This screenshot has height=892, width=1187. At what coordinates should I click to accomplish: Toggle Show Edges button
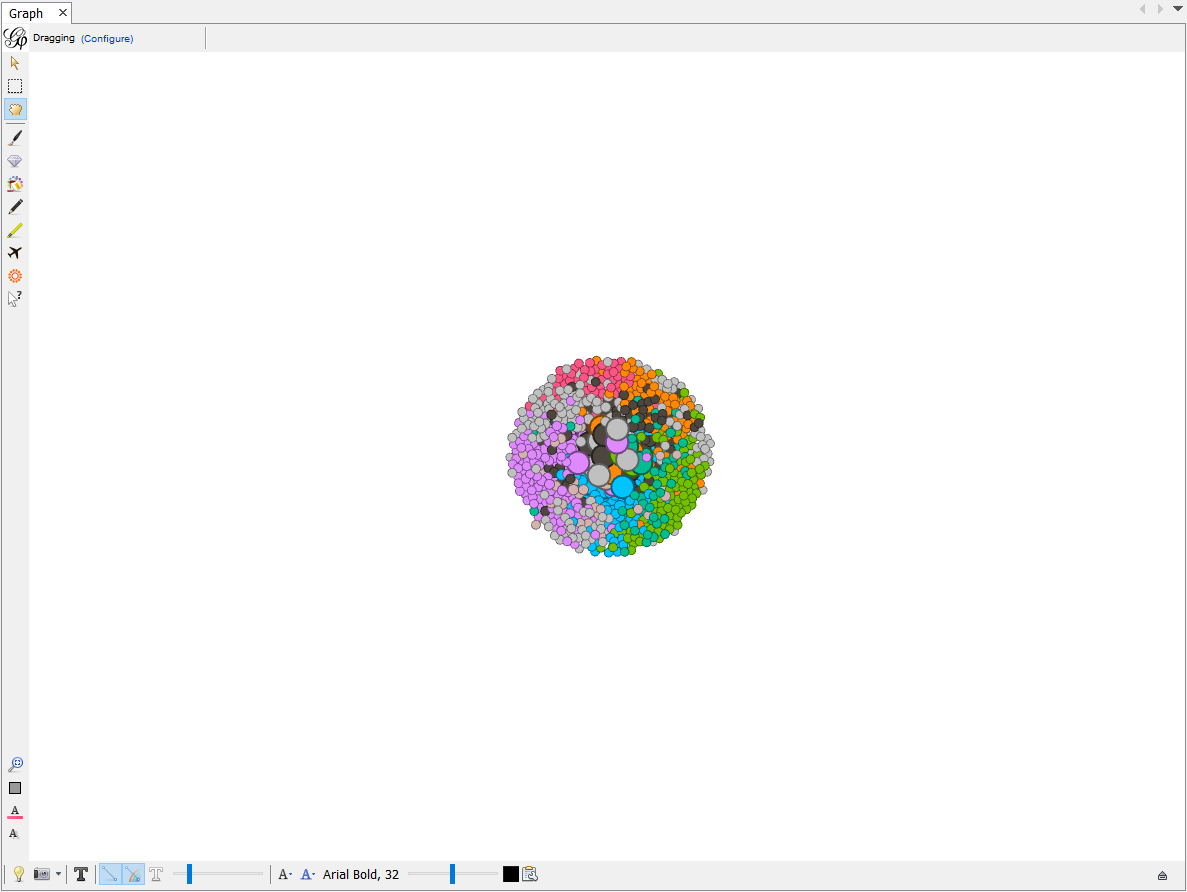pyautogui.click(x=111, y=875)
